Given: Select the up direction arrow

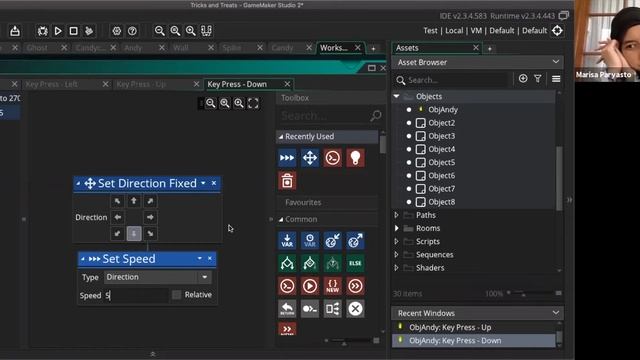Looking at the screenshot, I should 134,201.
